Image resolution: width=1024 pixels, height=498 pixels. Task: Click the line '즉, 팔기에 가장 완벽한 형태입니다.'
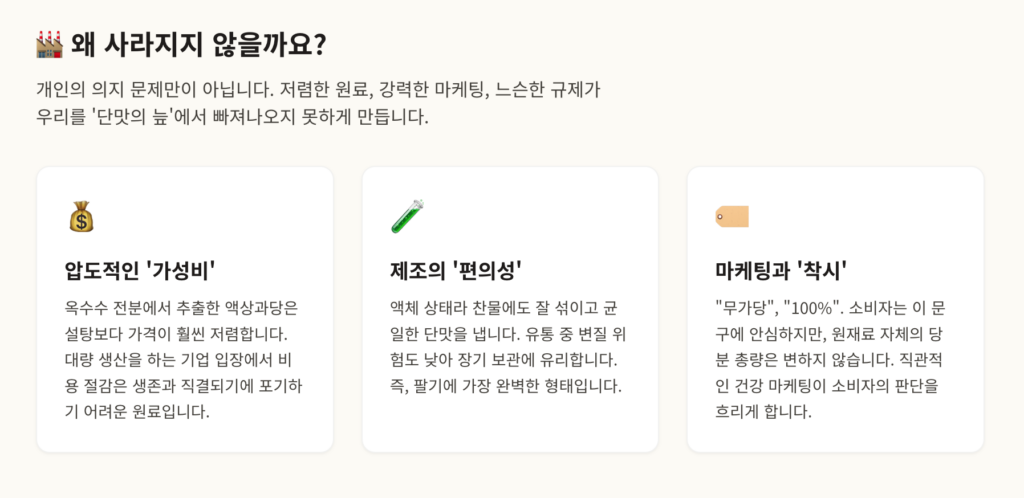coord(506,385)
